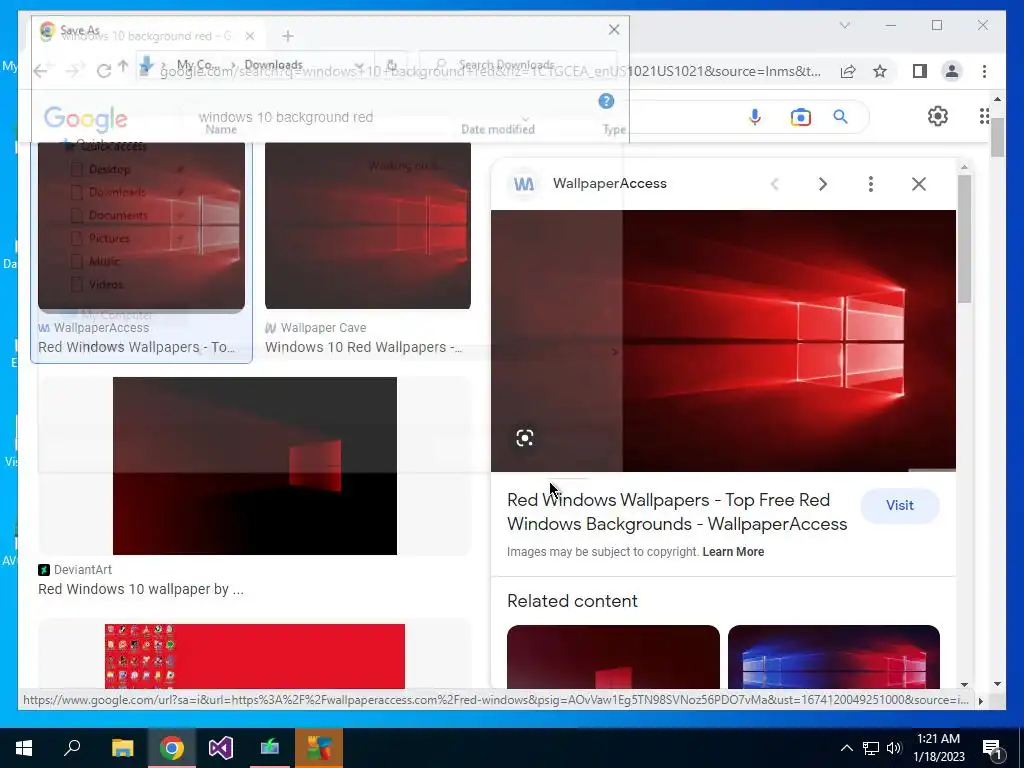This screenshot has width=1024, height=768.
Task: Open Chrome's three-dot menu
Action: 984,71
